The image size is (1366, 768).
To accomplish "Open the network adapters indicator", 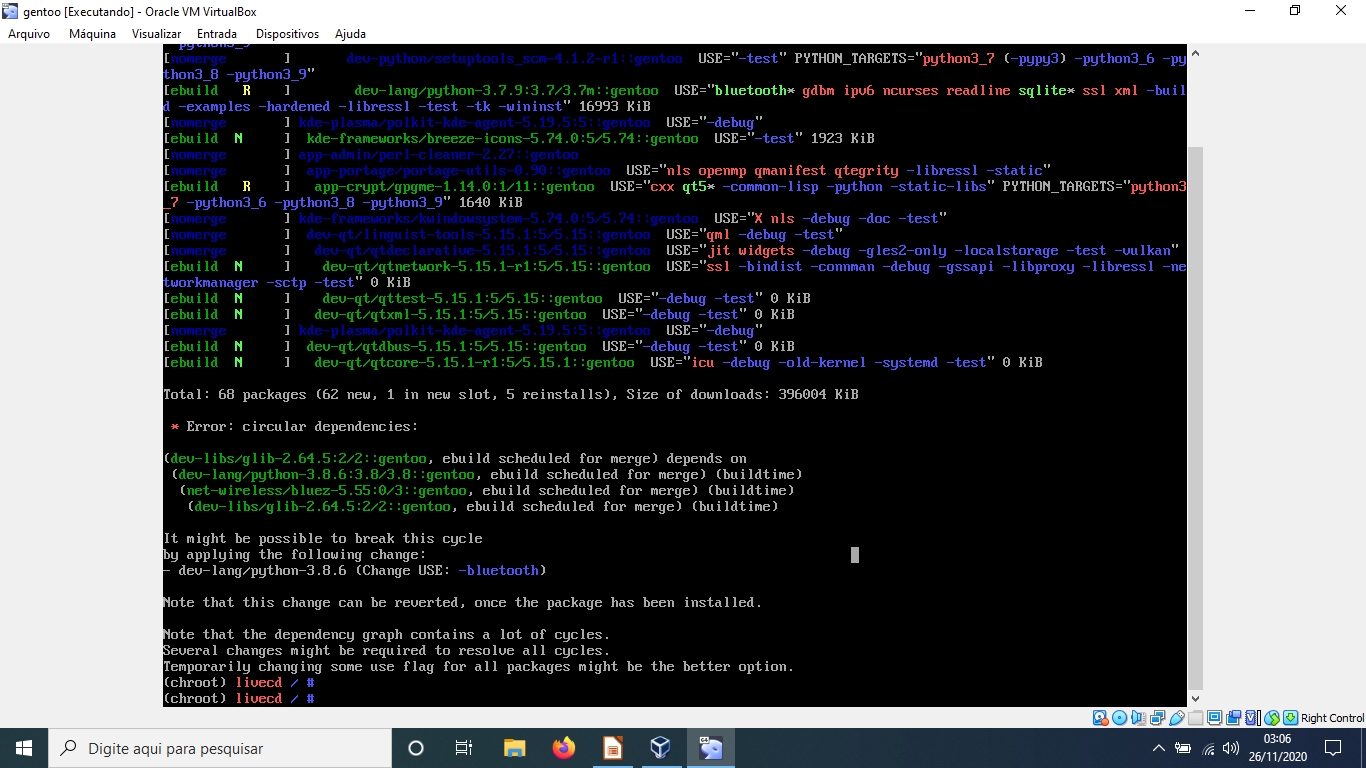I will (x=1158, y=718).
